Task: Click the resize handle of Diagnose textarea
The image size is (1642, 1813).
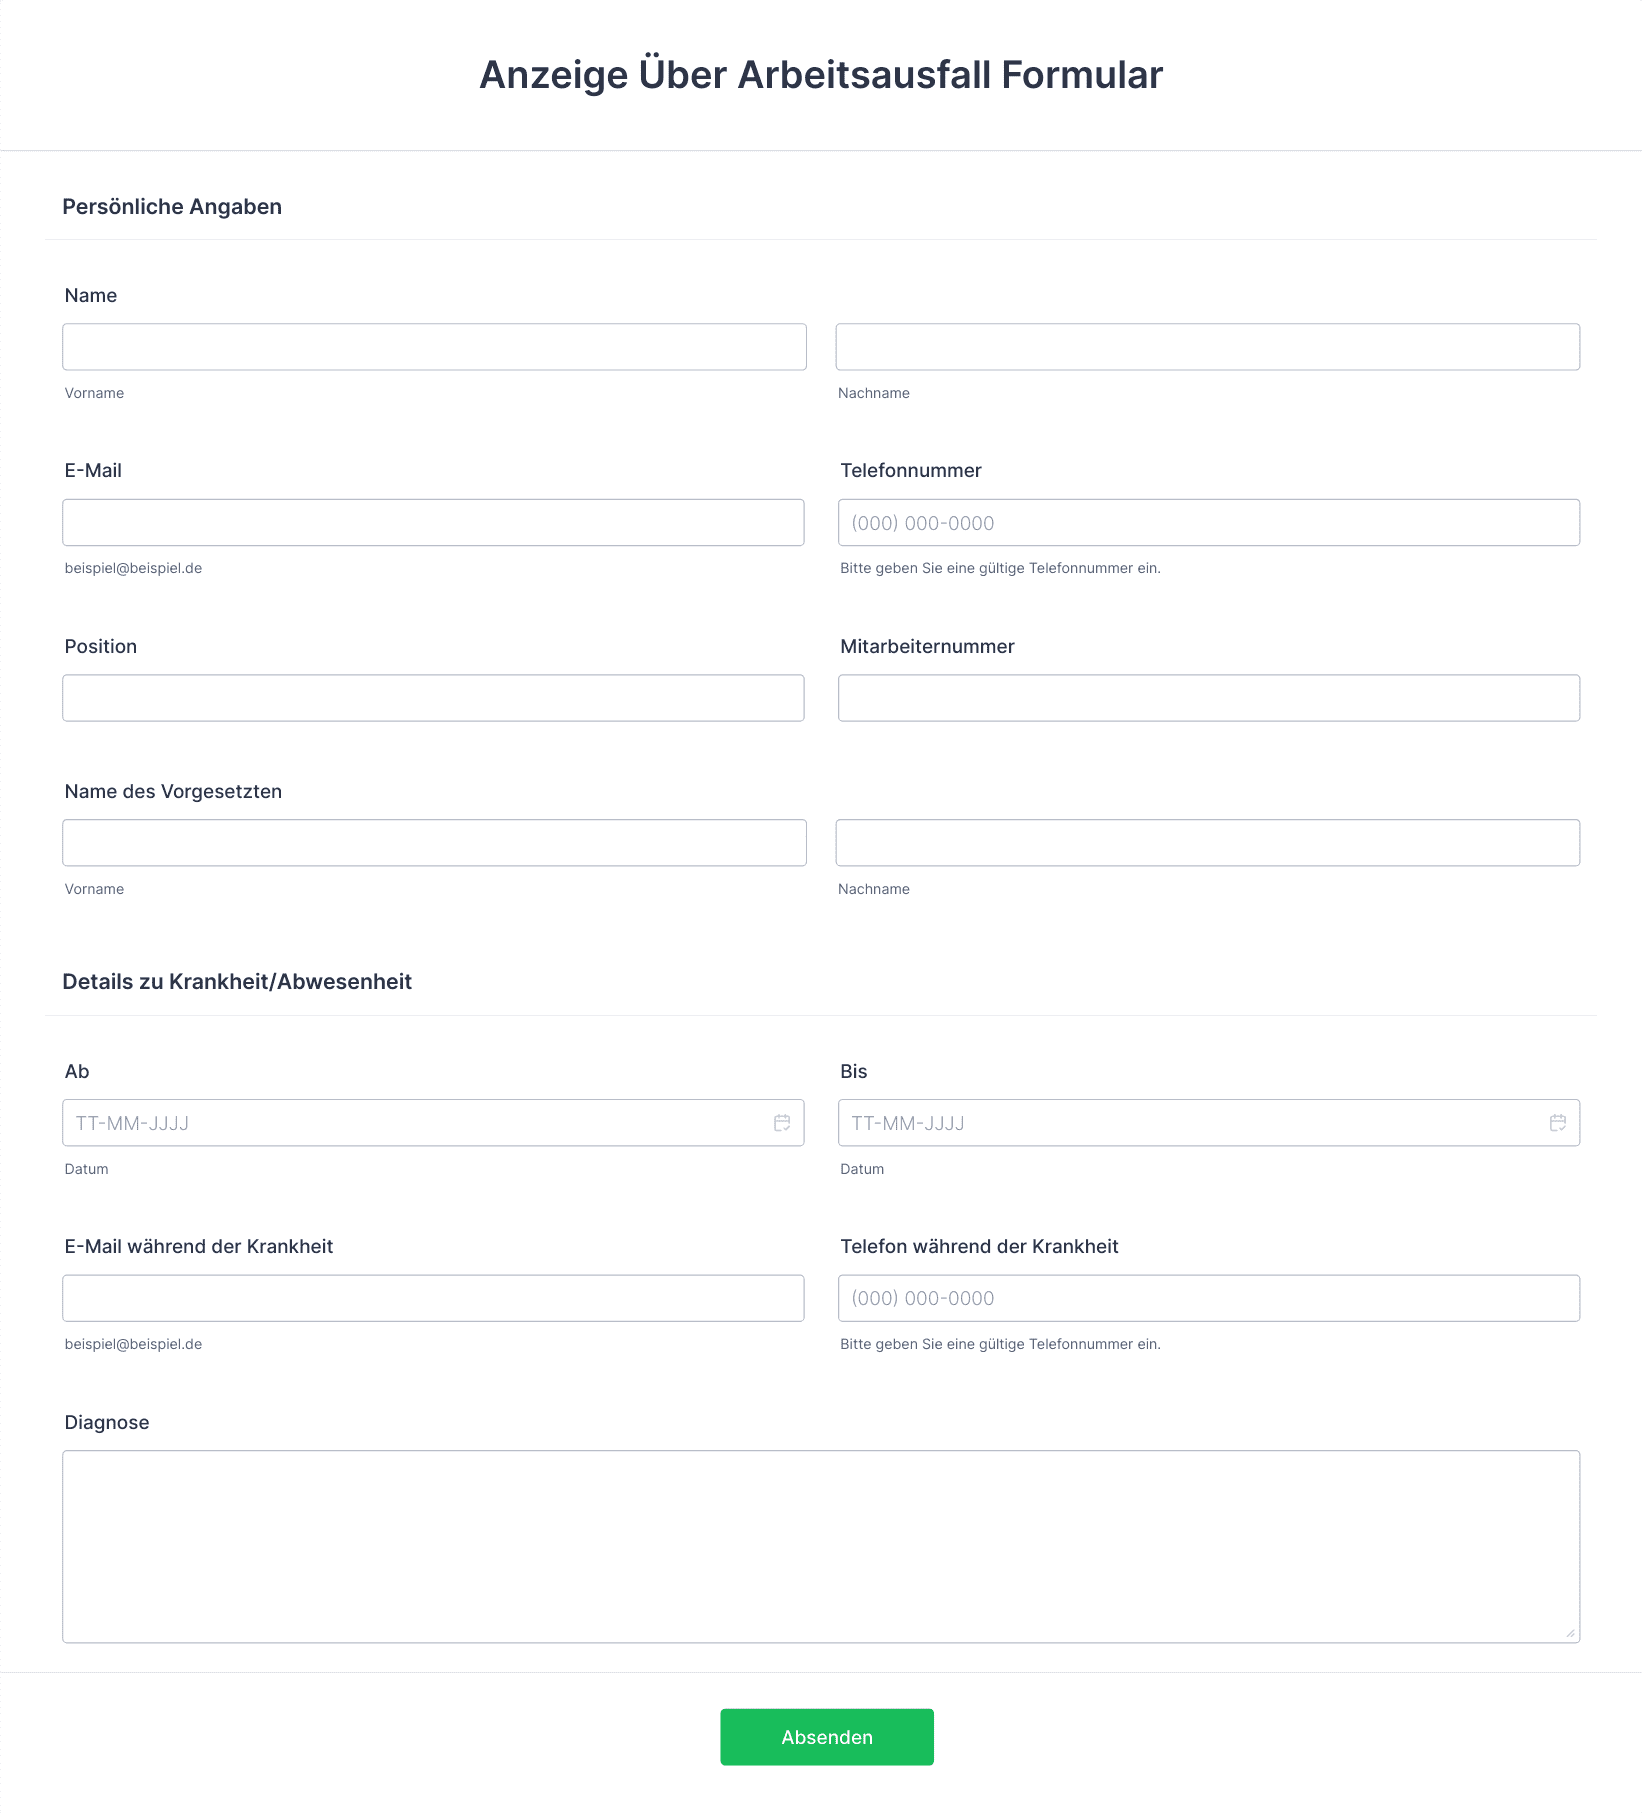Action: pos(1570,1633)
